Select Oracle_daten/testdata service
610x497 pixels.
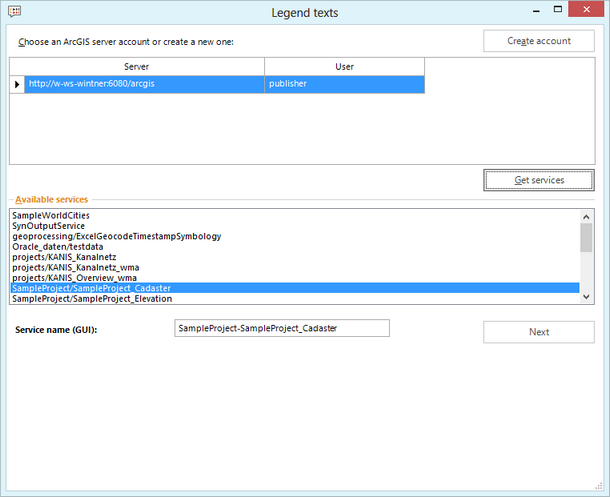59,247
